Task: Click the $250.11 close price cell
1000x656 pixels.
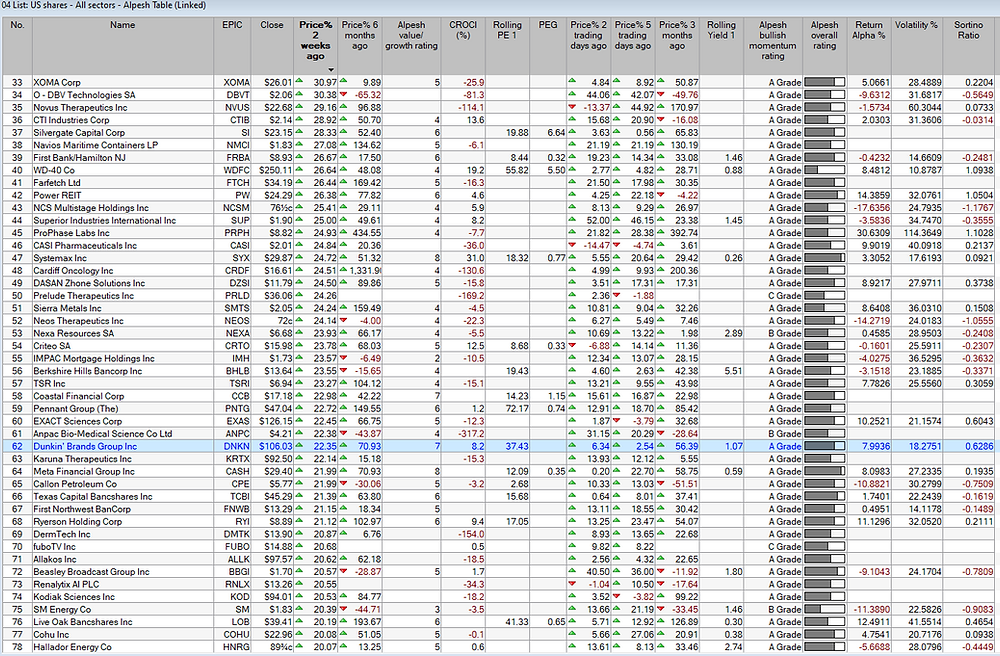Action: coord(272,170)
